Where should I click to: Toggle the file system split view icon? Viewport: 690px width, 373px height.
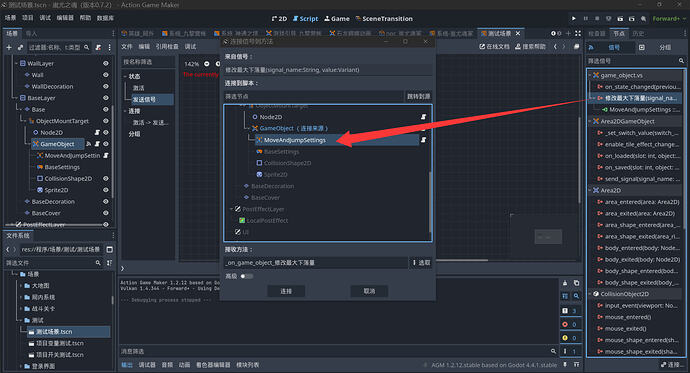pyautogui.click(x=110, y=249)
